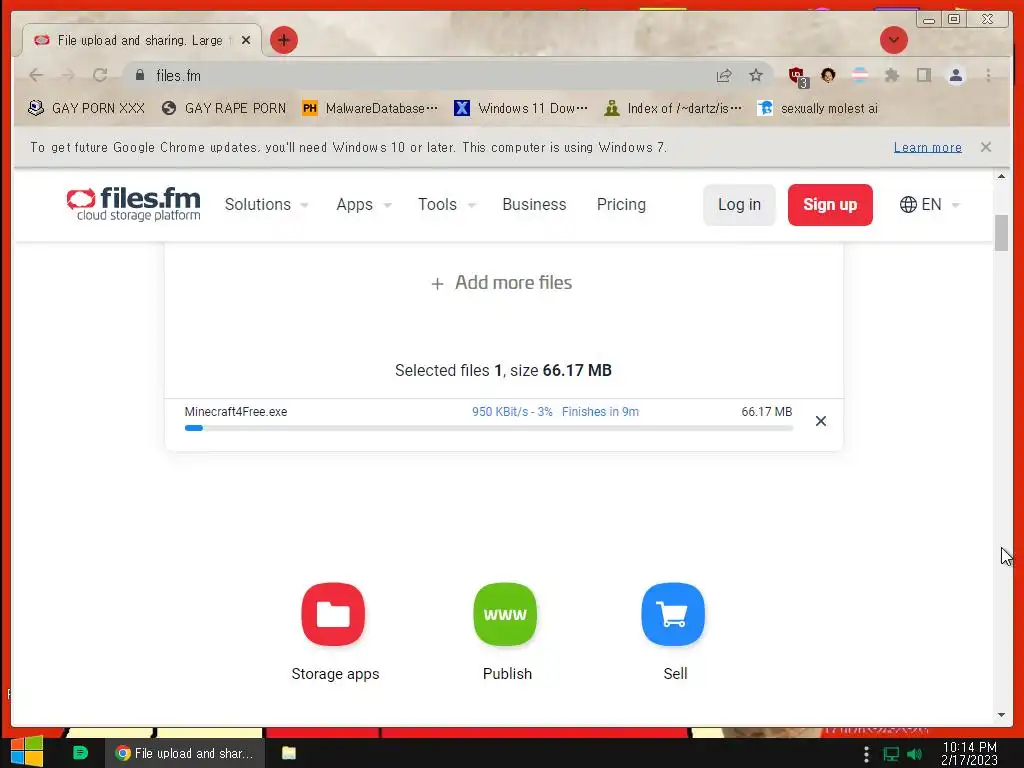Open the Windows 11 Dow... bookmark
This screenshot has width=1024, height=768.
[x=520, y=108]
